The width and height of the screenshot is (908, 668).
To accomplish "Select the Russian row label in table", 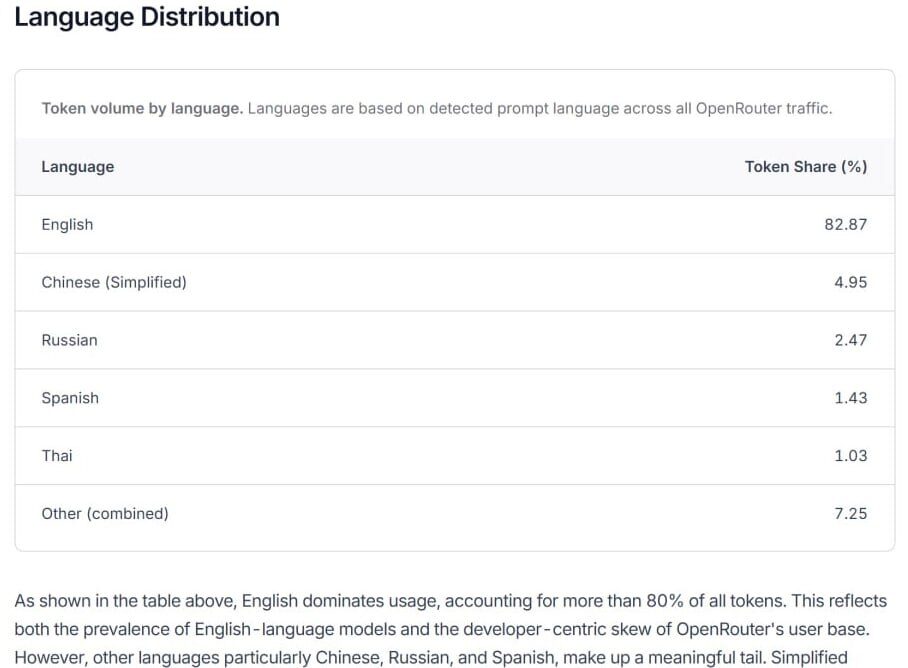I will (69, 341).
